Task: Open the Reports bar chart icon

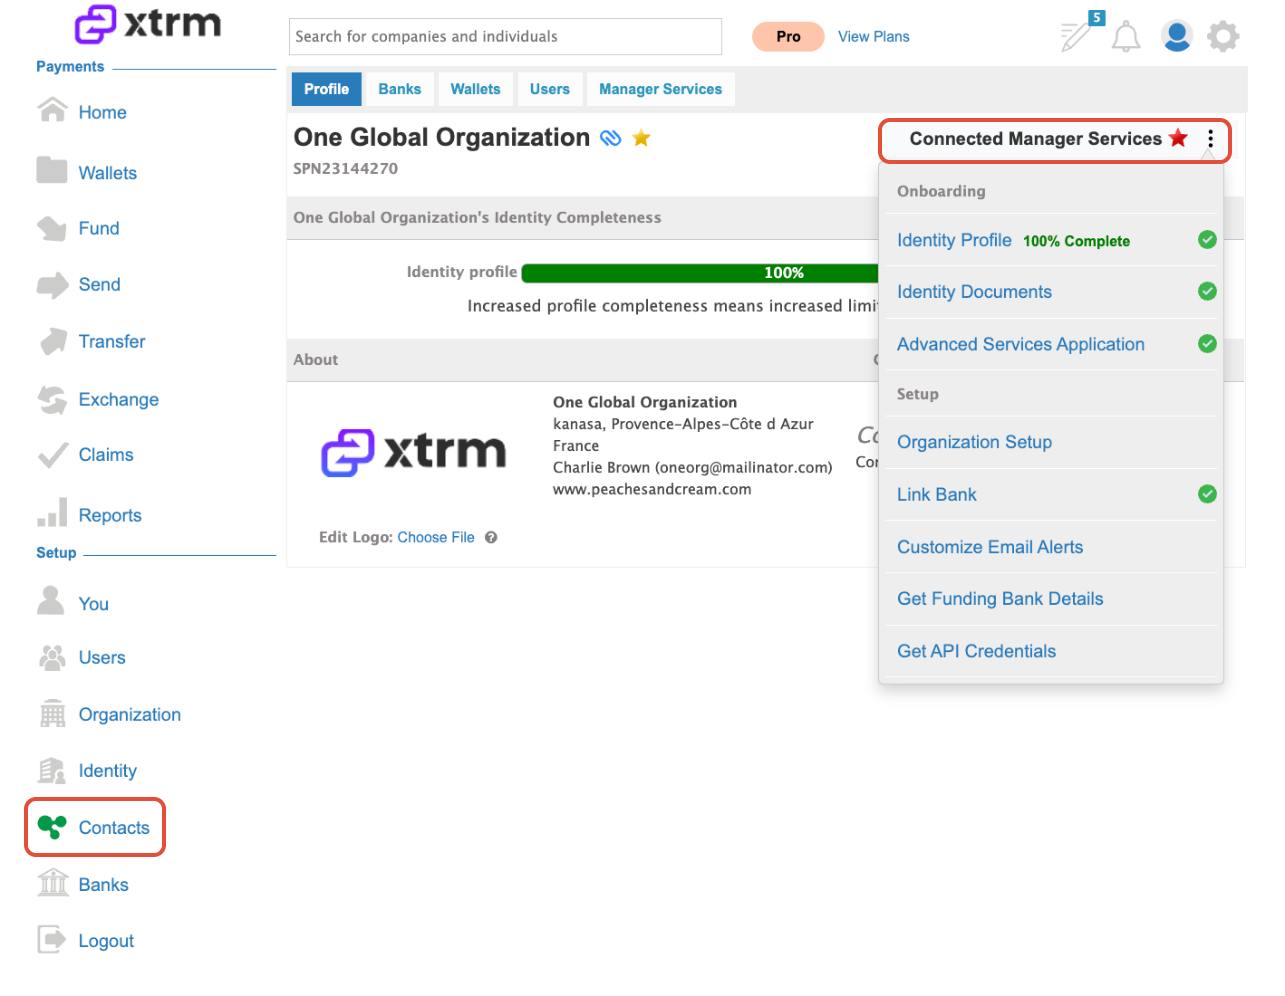Action: [52, 512]
